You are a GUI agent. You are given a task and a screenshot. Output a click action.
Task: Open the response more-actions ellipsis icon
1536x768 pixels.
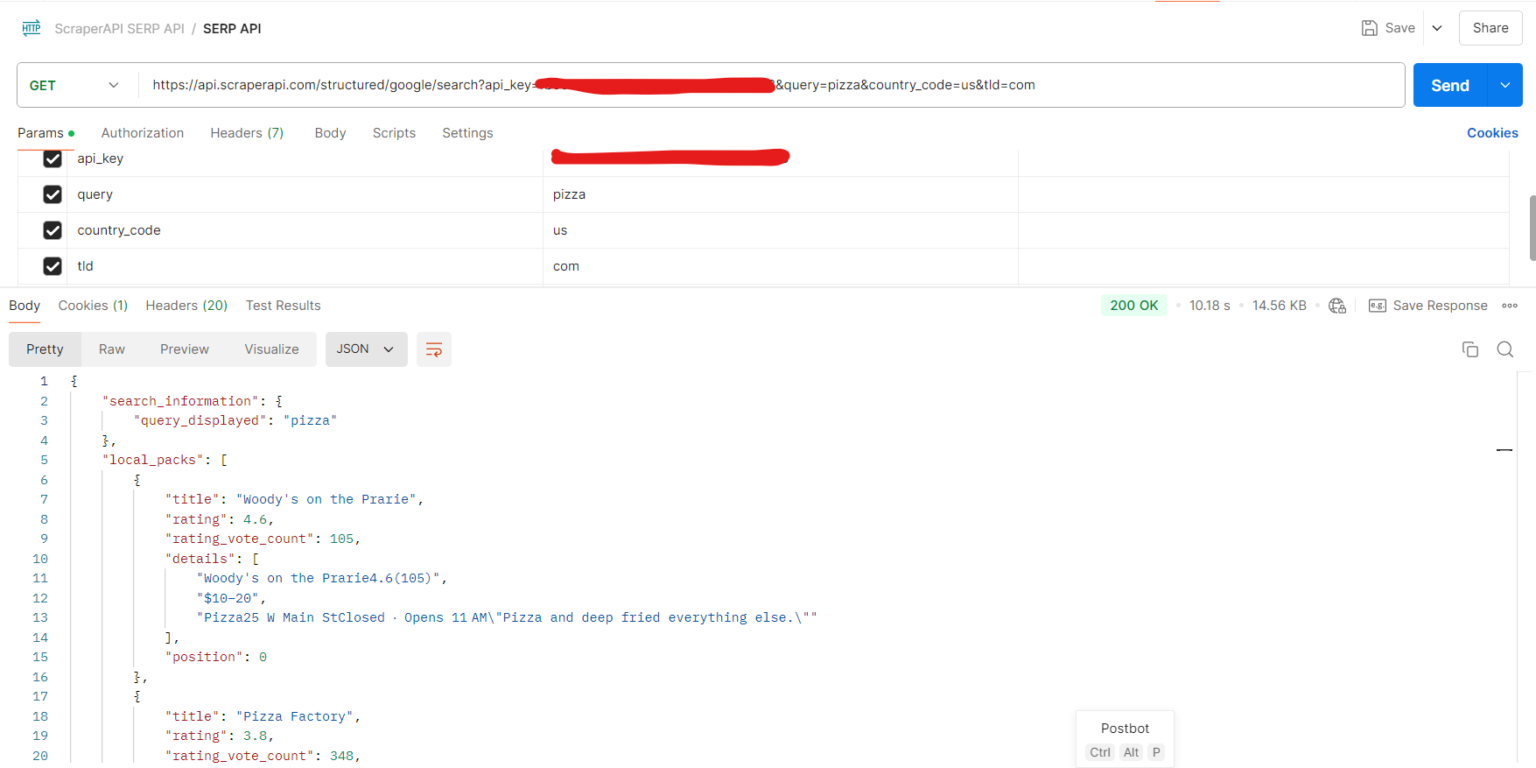click(x=1510, y=306)
